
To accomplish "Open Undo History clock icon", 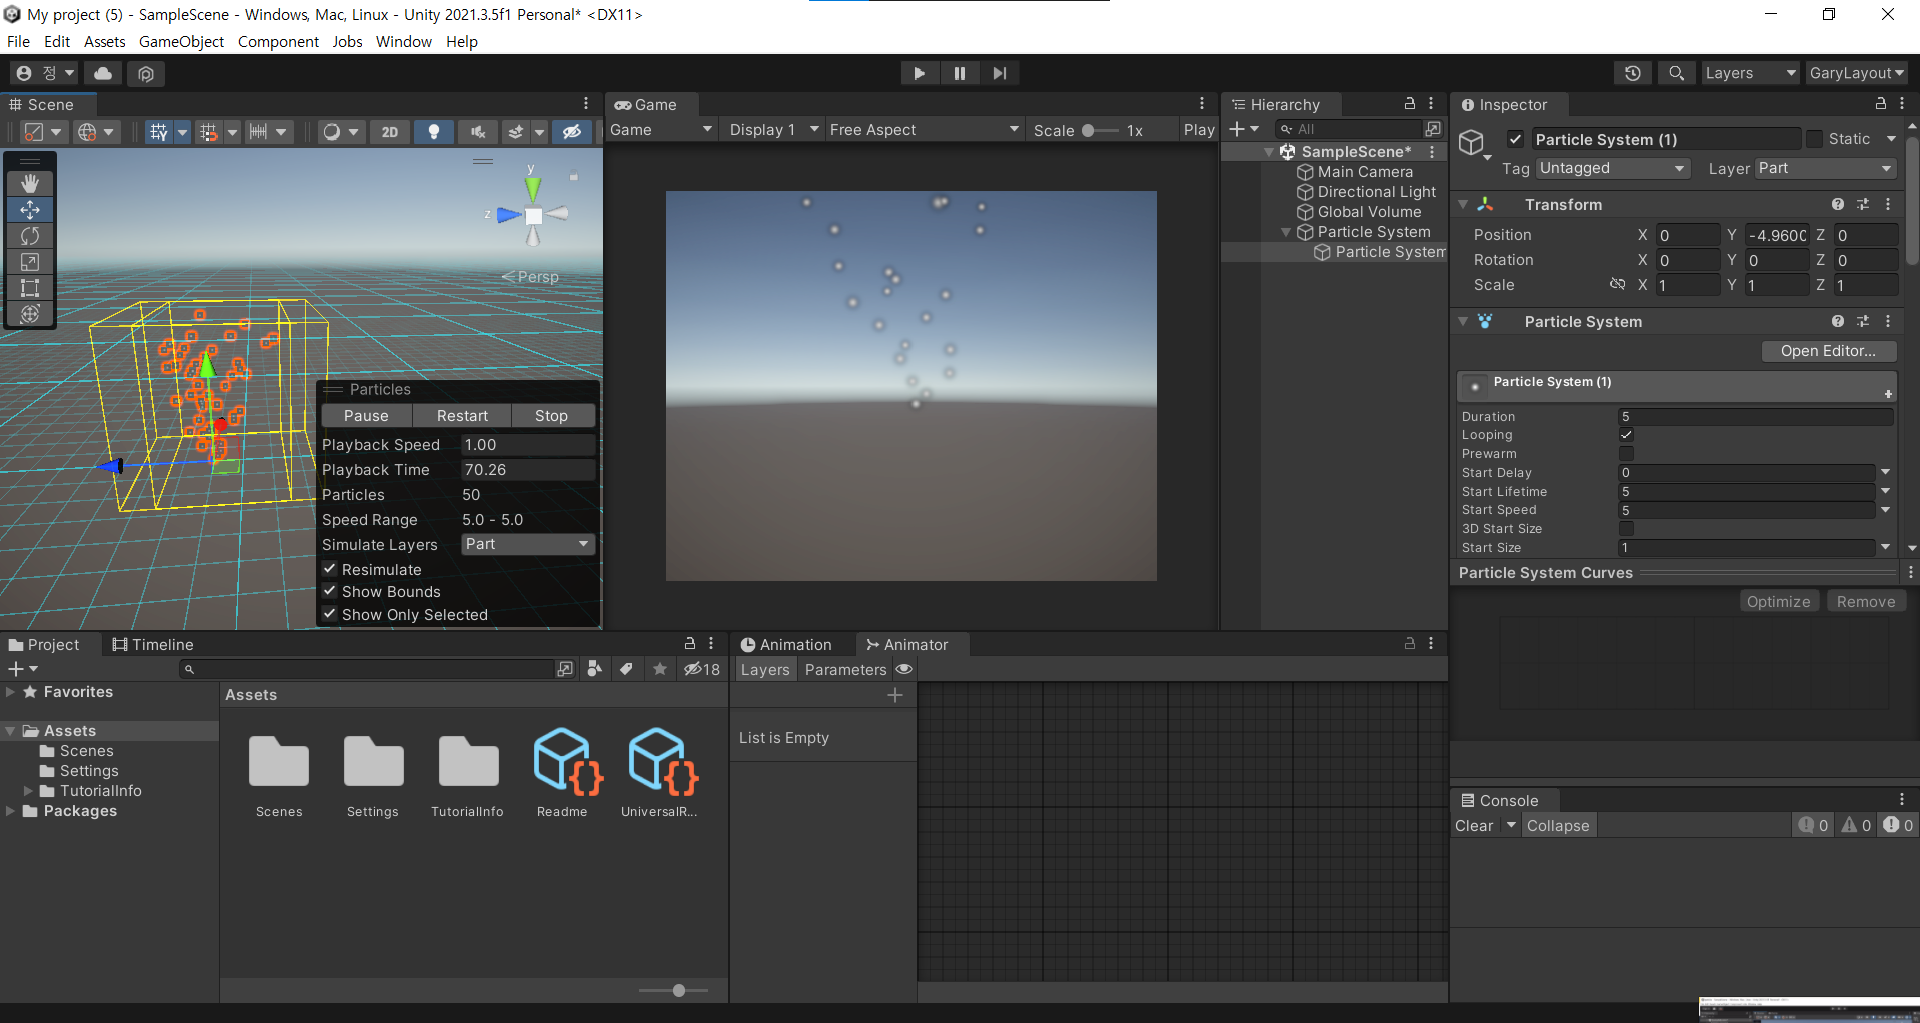I will pyautogui.click(x=1632, y=73).
